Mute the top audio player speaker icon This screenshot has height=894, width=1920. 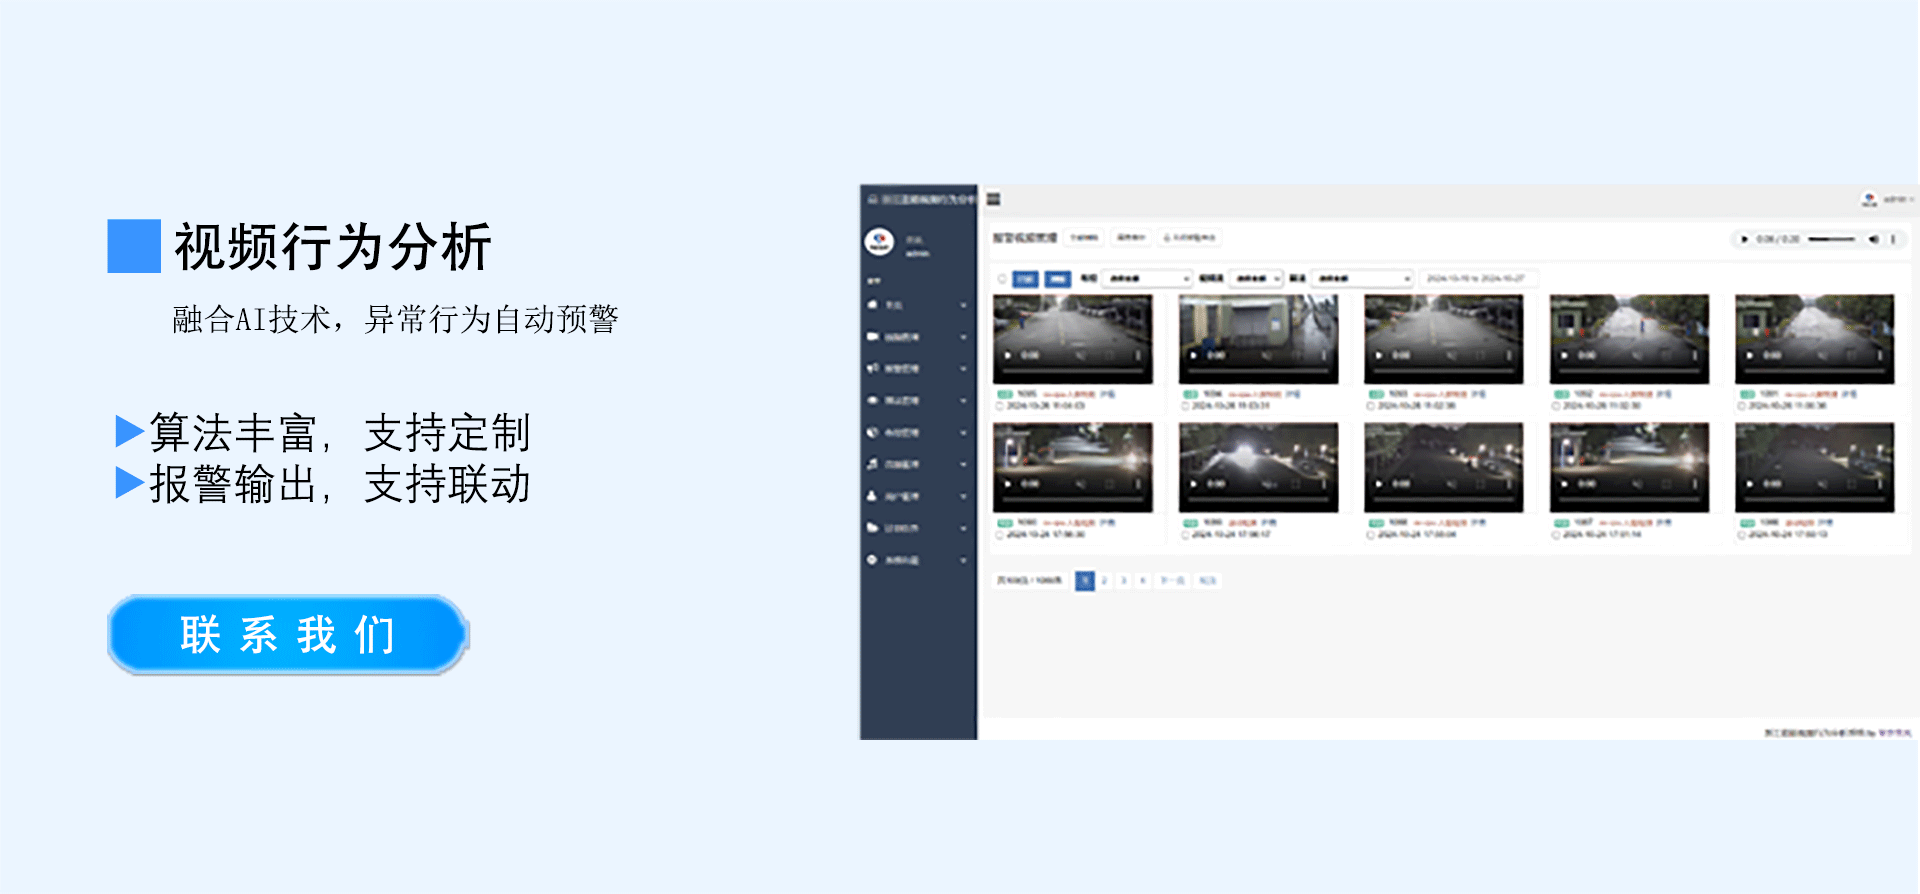pos(1874,239)
